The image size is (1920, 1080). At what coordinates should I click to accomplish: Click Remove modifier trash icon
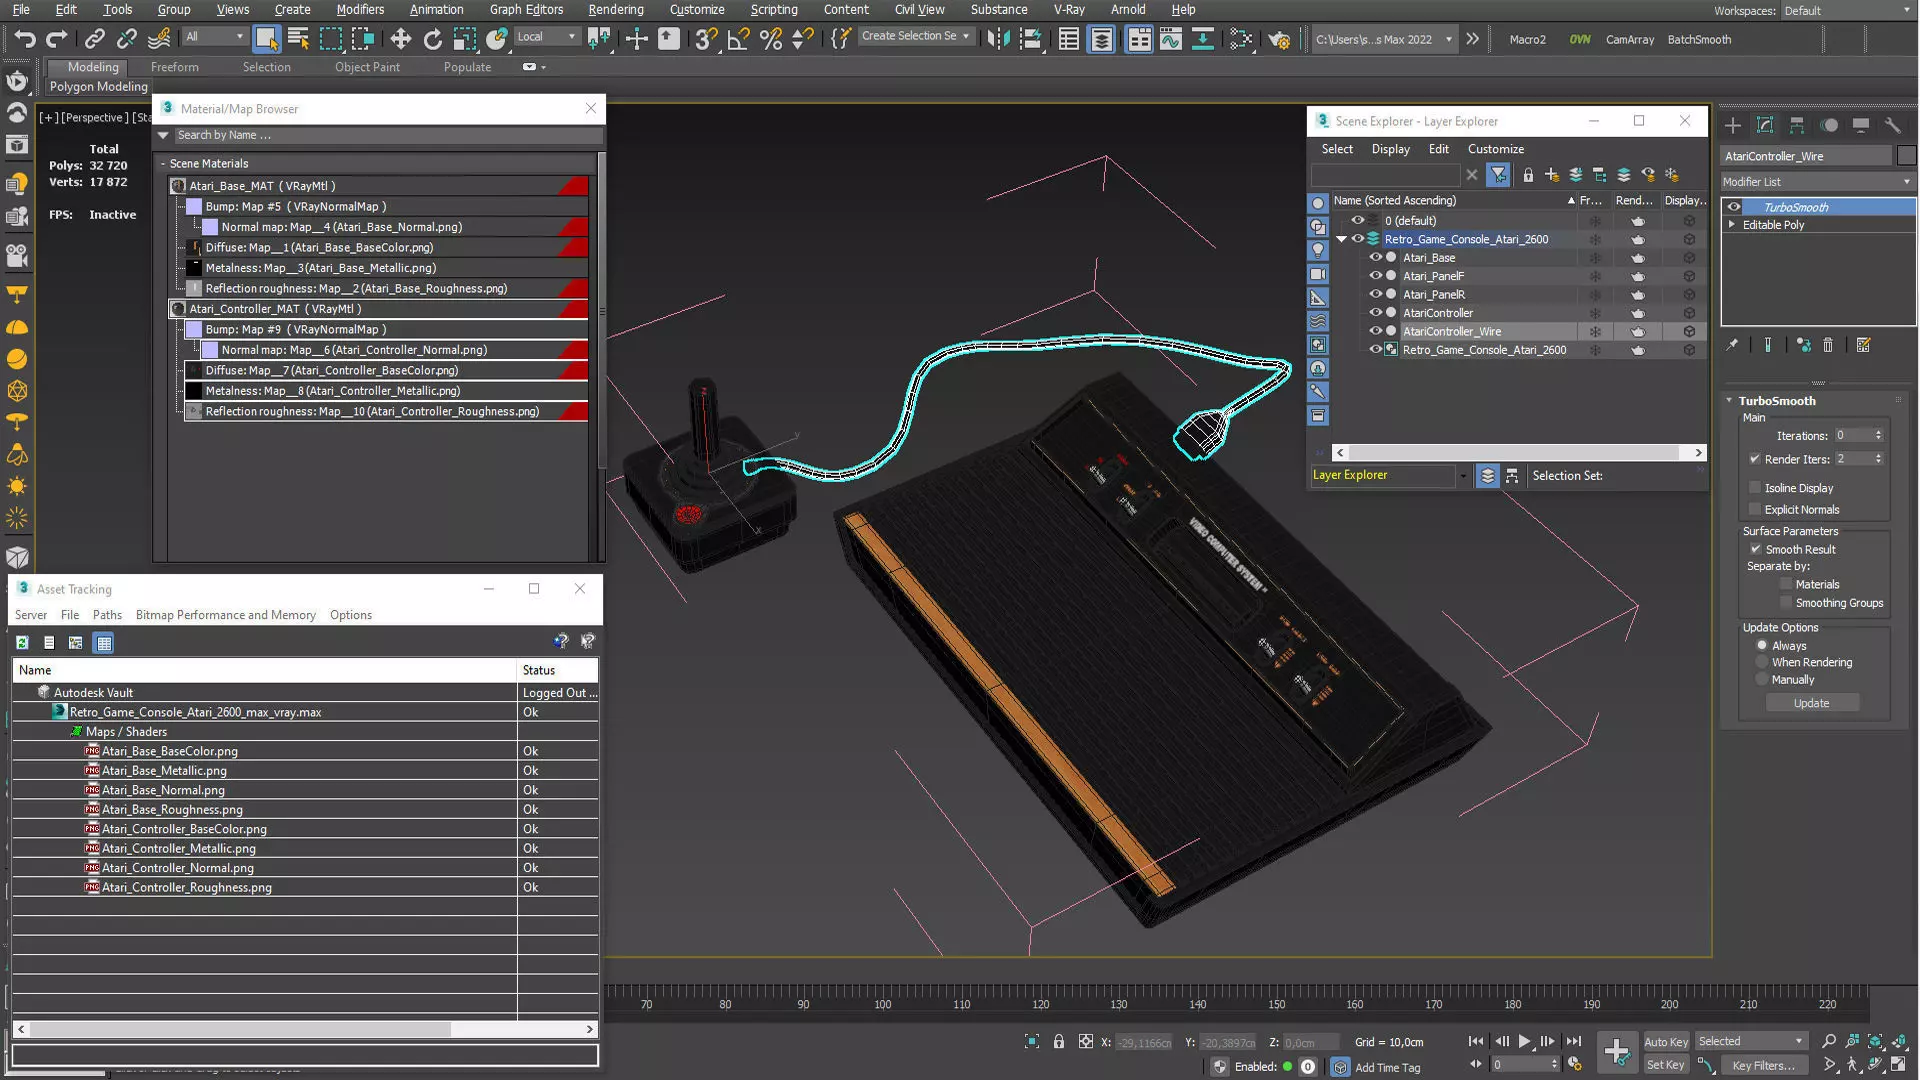[x=1828, y=345]
